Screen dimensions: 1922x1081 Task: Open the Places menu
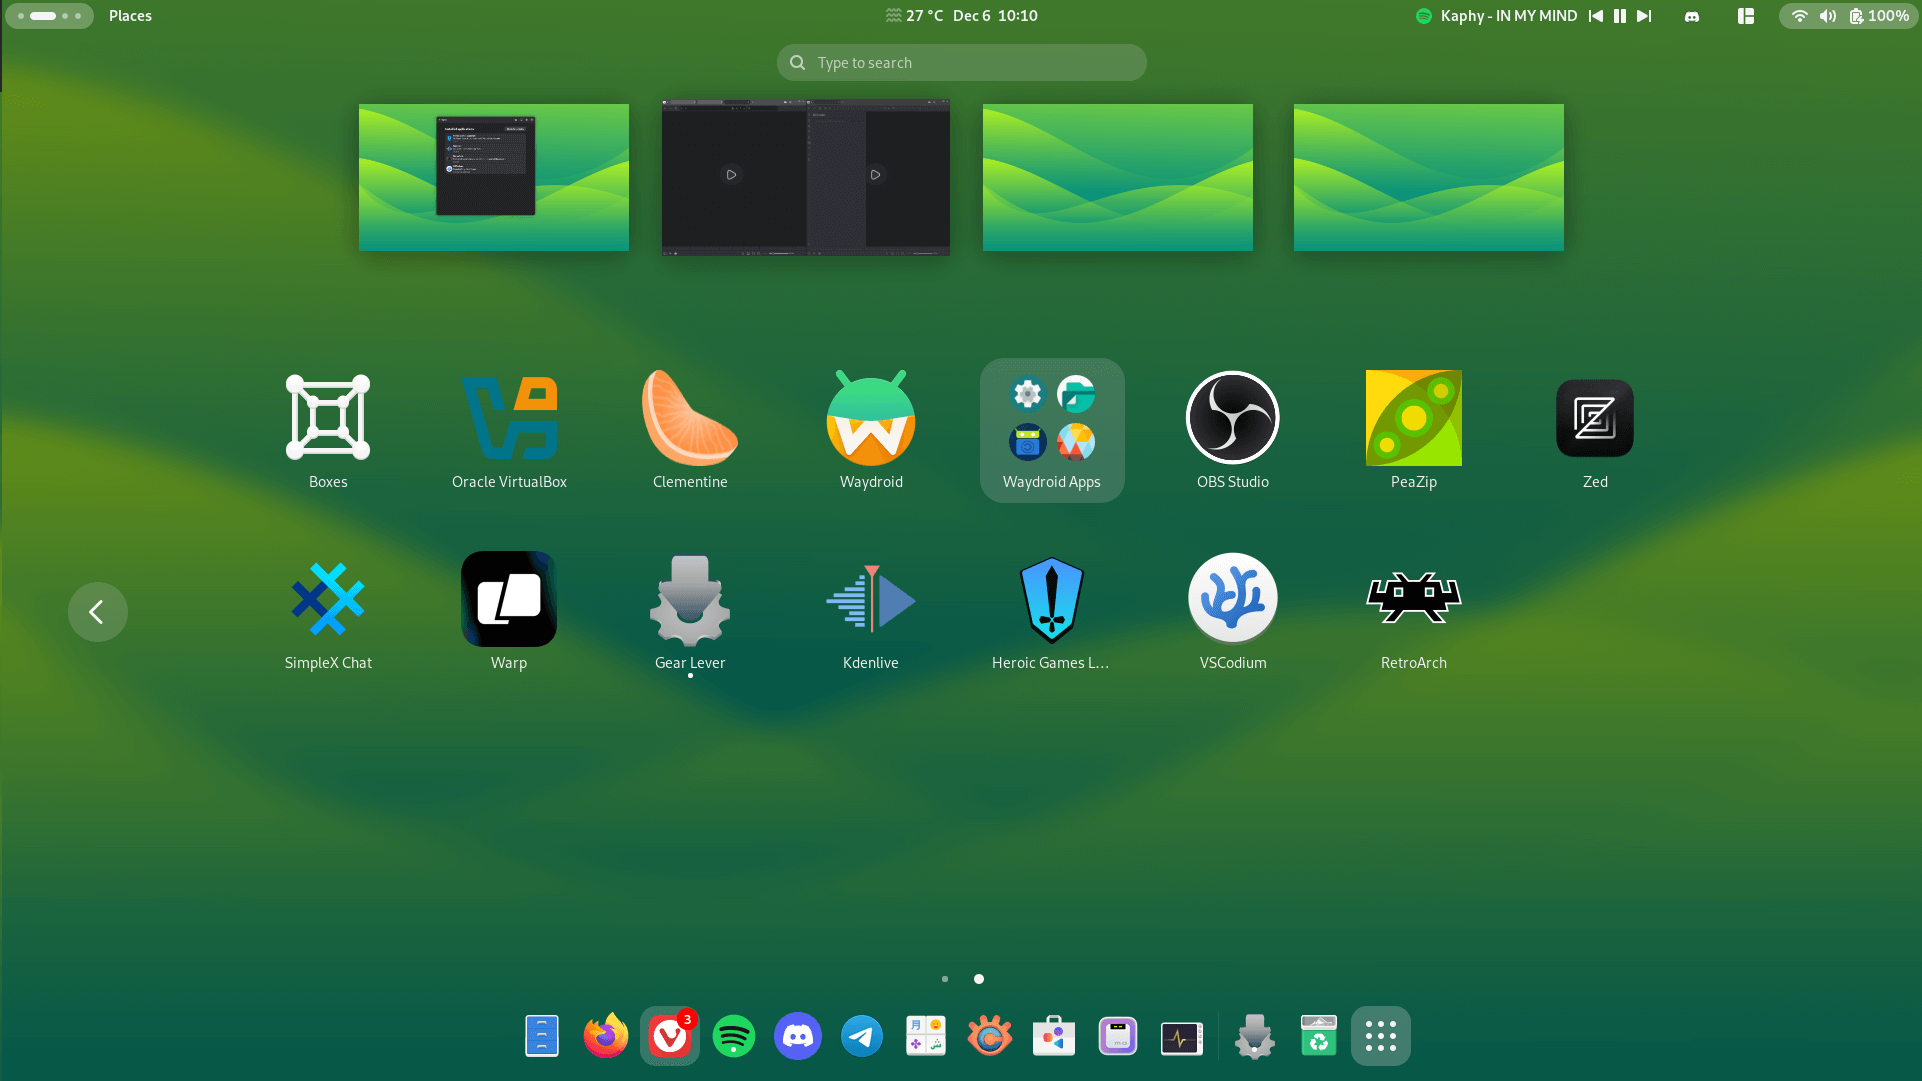tap(129, 15)
